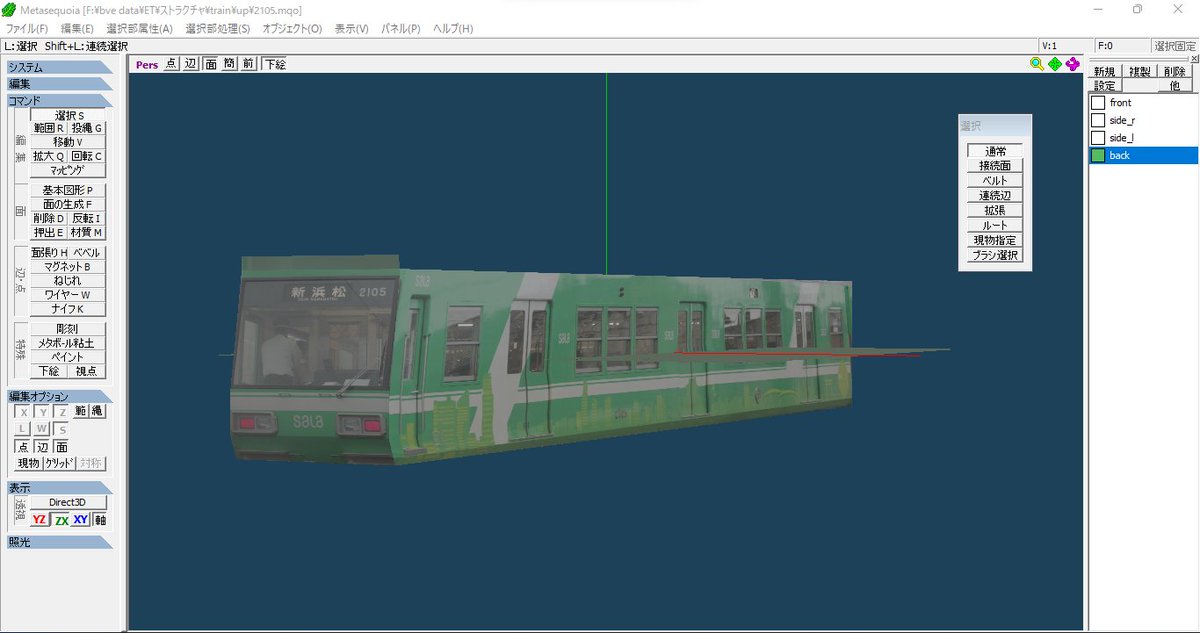Select the 材質 M material tool
This screenshot has width=1200, height=633.
point(87,232)
